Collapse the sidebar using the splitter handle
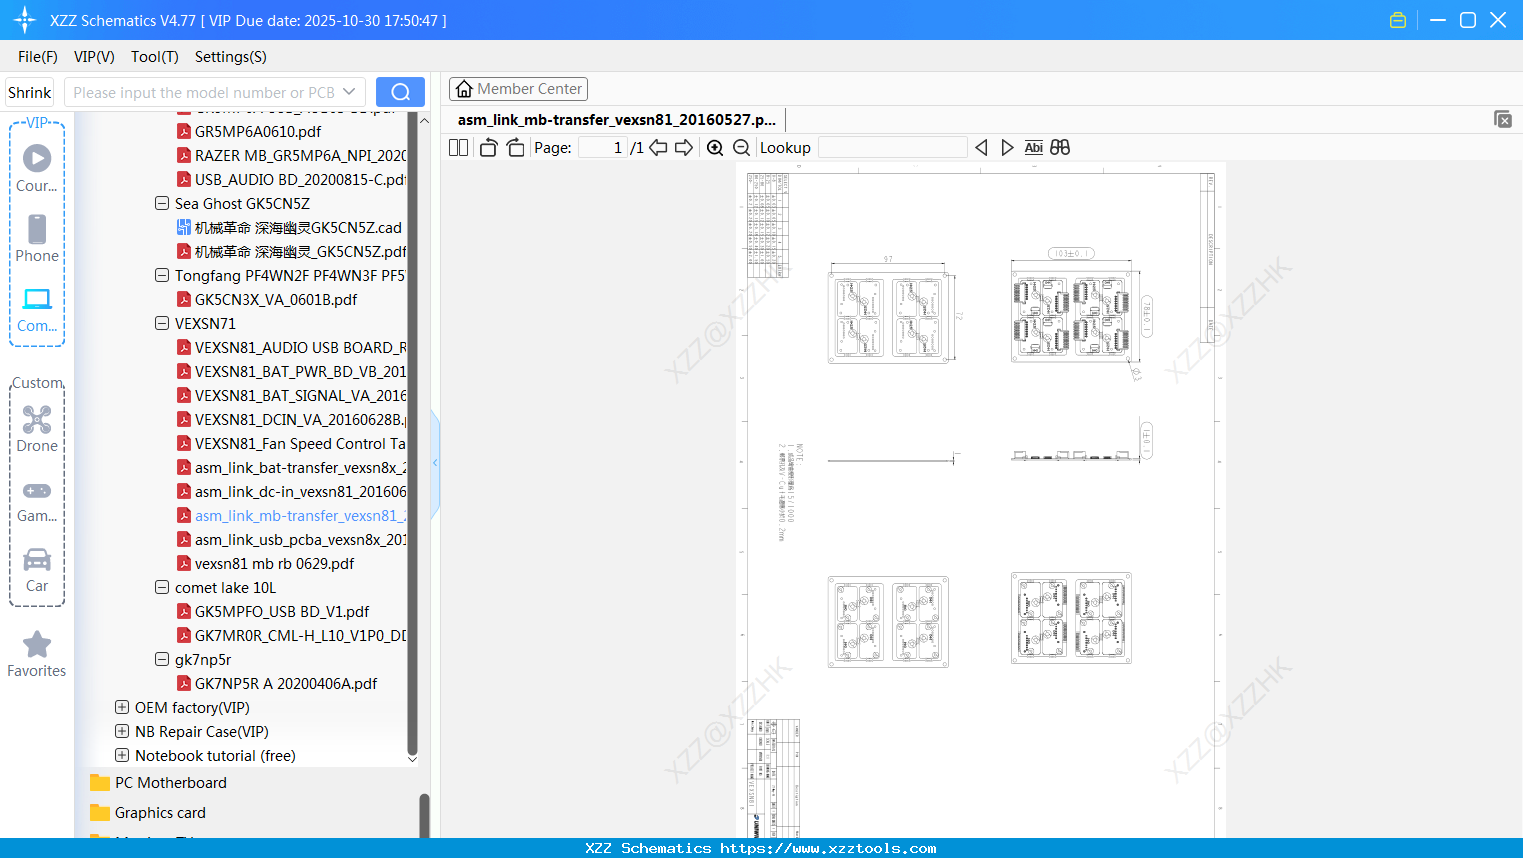The image size is (1523, 858). (x=435, y=463)
